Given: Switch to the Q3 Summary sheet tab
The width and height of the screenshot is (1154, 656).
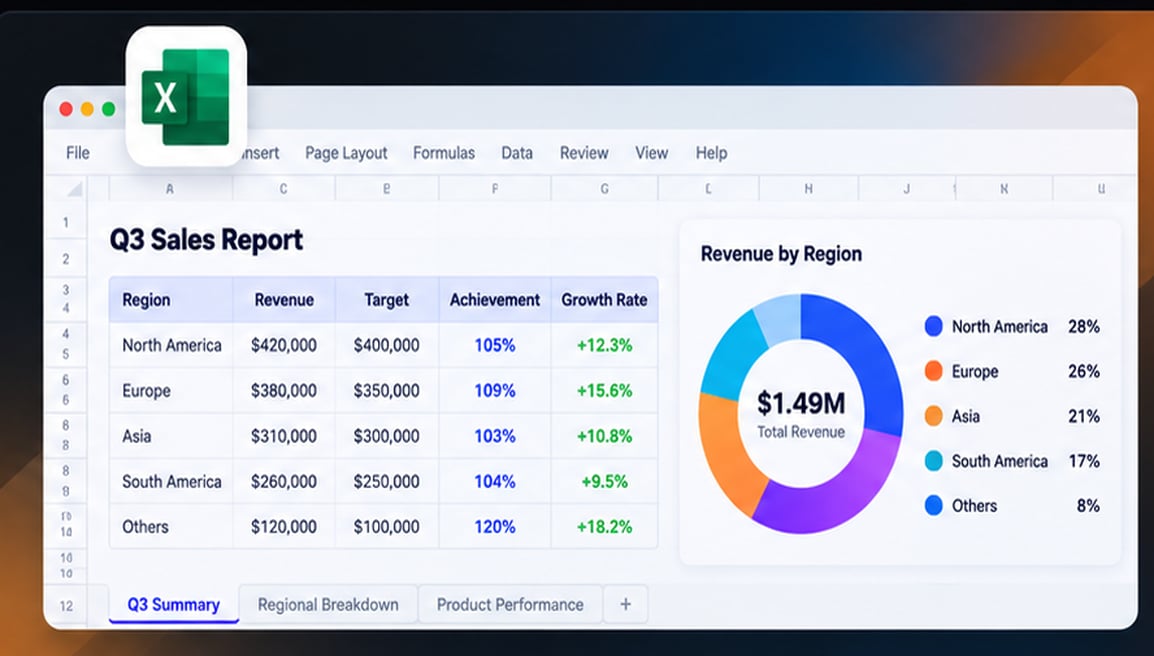Looking at the screenshot, I should [x=174, y=604].
